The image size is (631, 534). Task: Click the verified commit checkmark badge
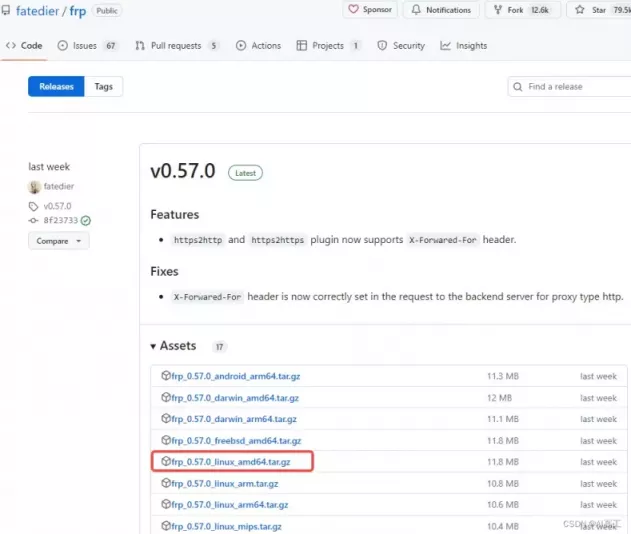[86, 220]
